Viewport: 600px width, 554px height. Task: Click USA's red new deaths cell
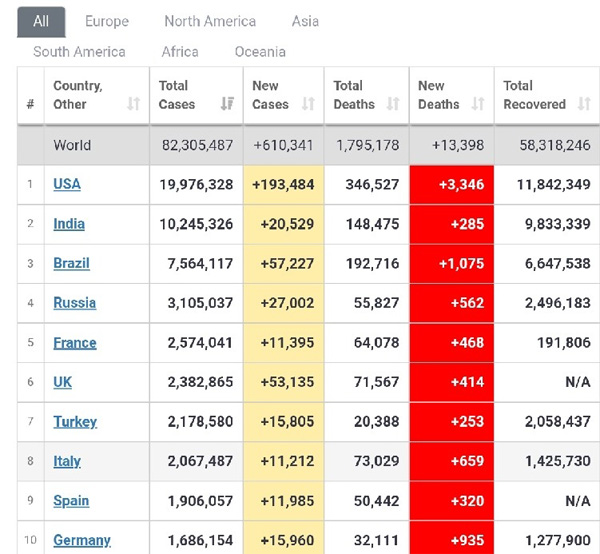click(451, 185)
